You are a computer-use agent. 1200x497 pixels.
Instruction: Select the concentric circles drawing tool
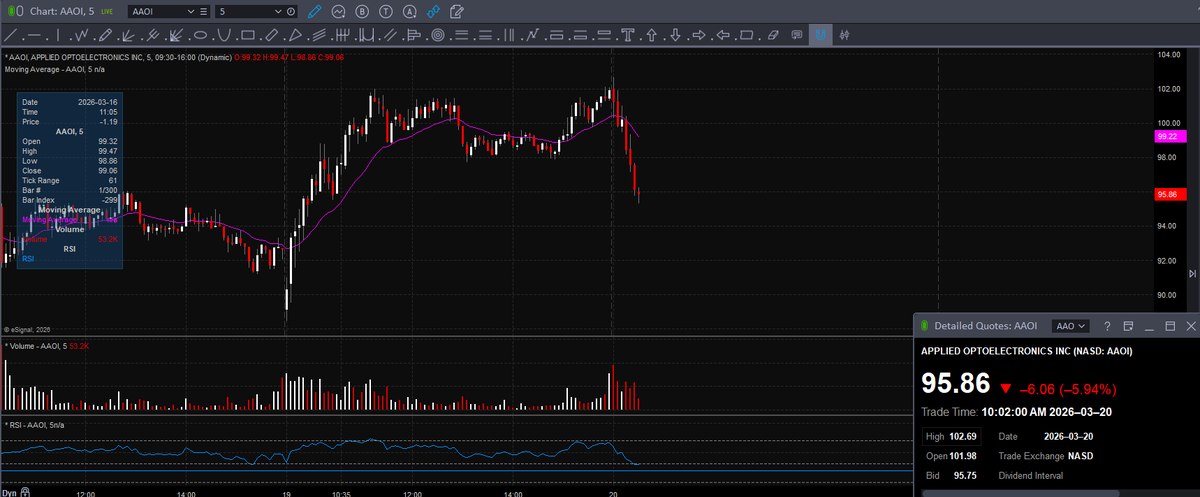click(x=437, y=35)
